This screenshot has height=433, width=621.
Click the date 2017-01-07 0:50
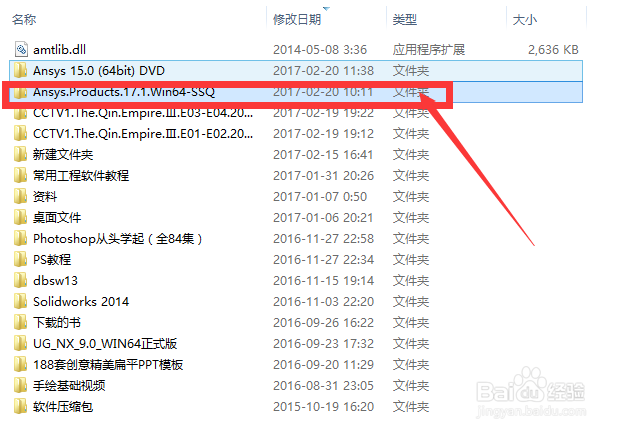(320, 196)
